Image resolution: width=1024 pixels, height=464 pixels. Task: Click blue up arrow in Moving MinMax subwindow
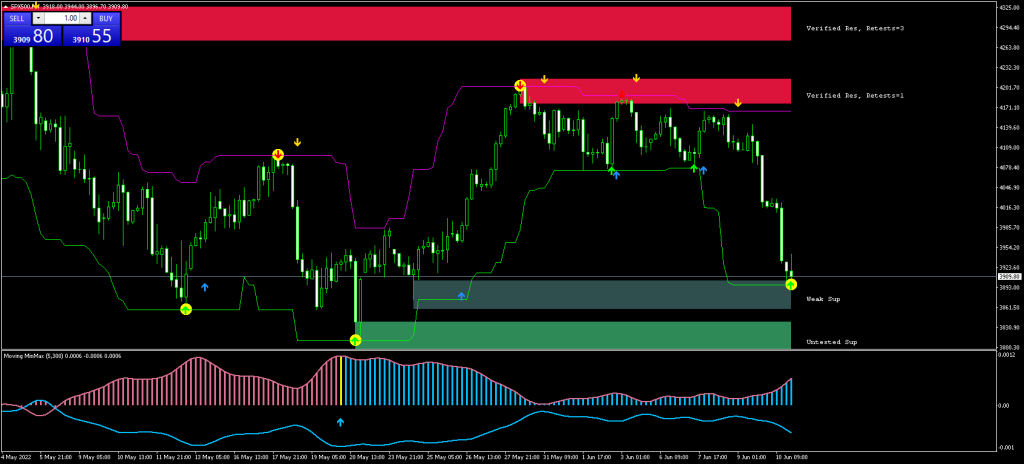point(340,422)
